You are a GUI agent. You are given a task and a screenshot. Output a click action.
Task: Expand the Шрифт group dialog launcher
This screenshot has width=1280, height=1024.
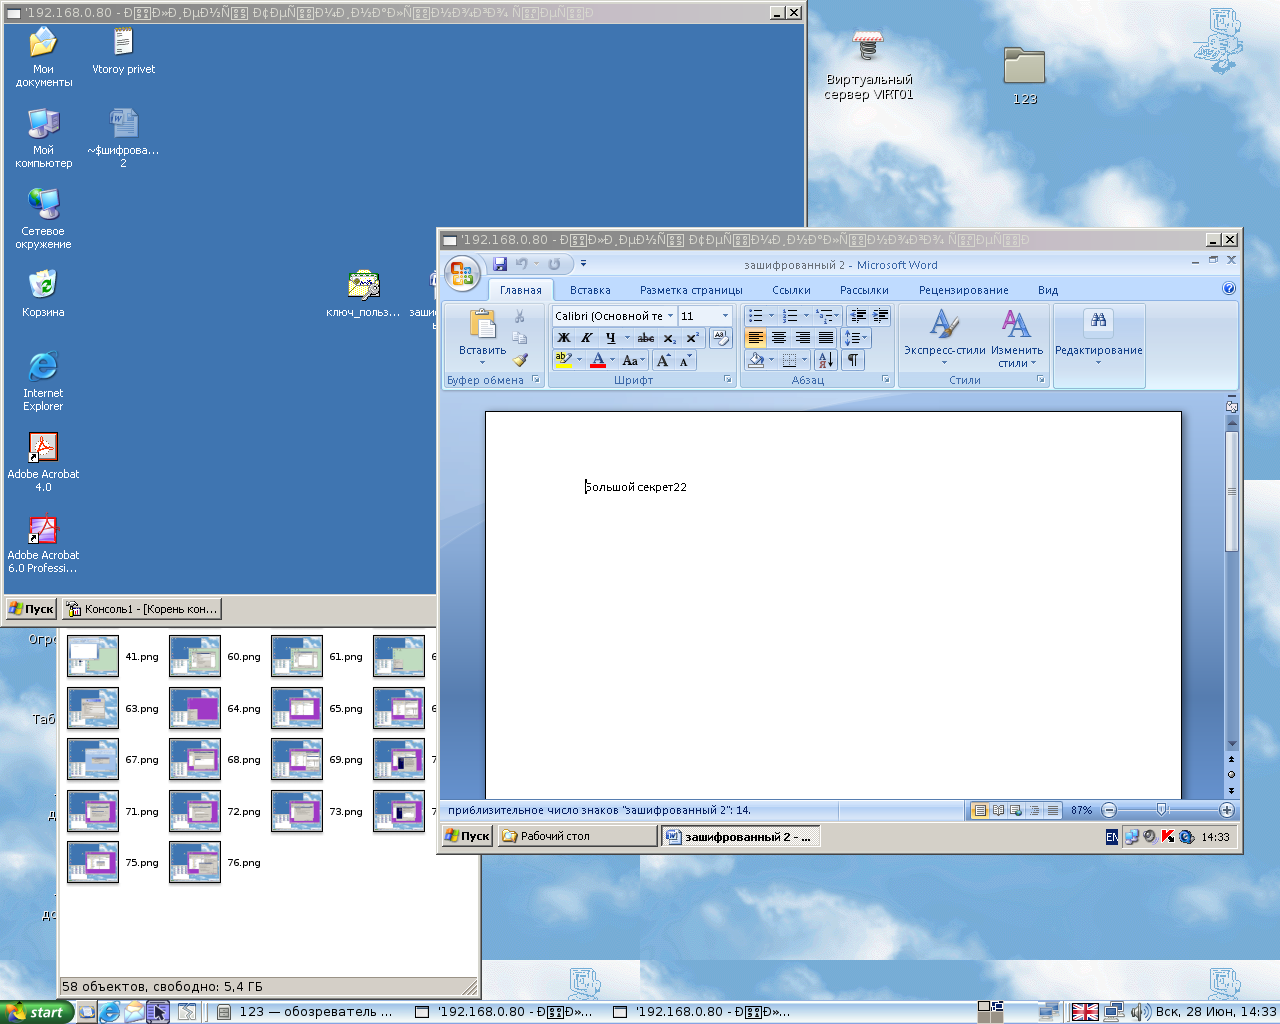click(x=728, y=380)
